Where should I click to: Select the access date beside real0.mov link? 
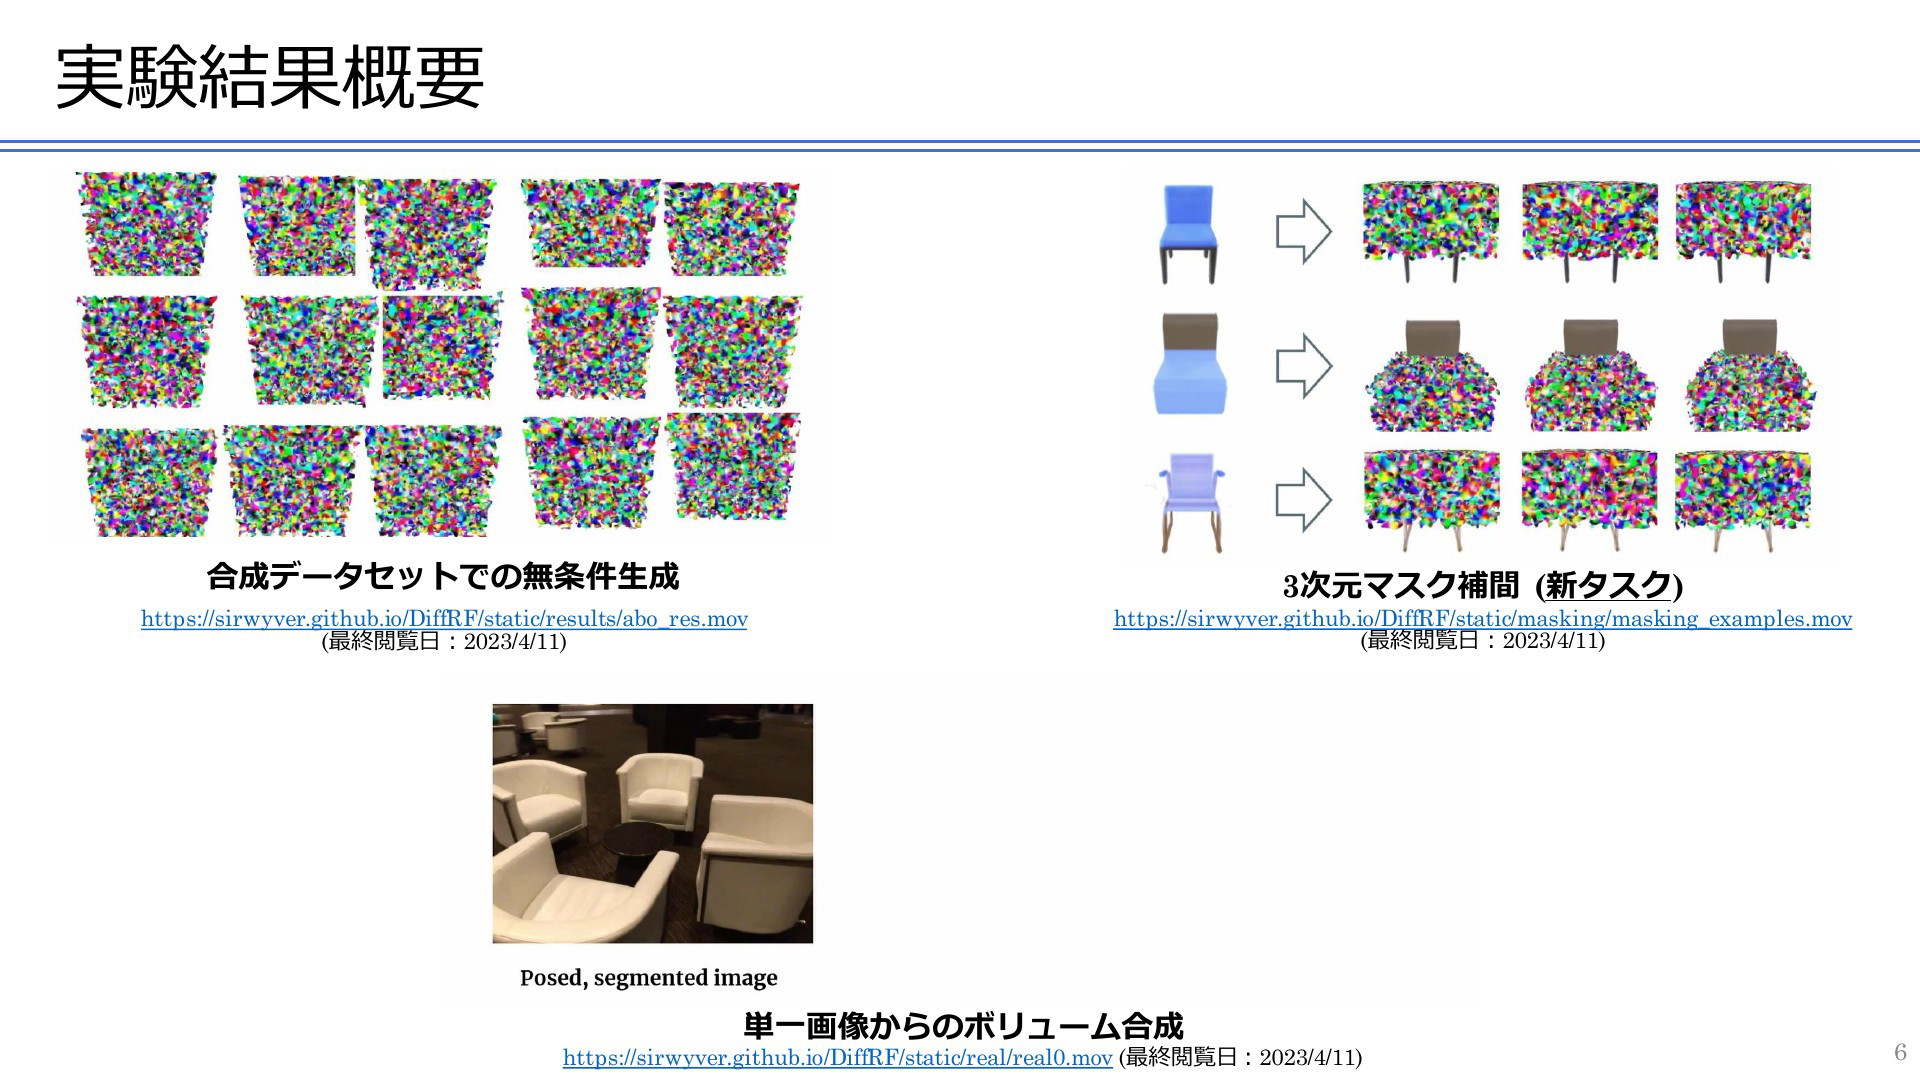click(1240, 1058)
